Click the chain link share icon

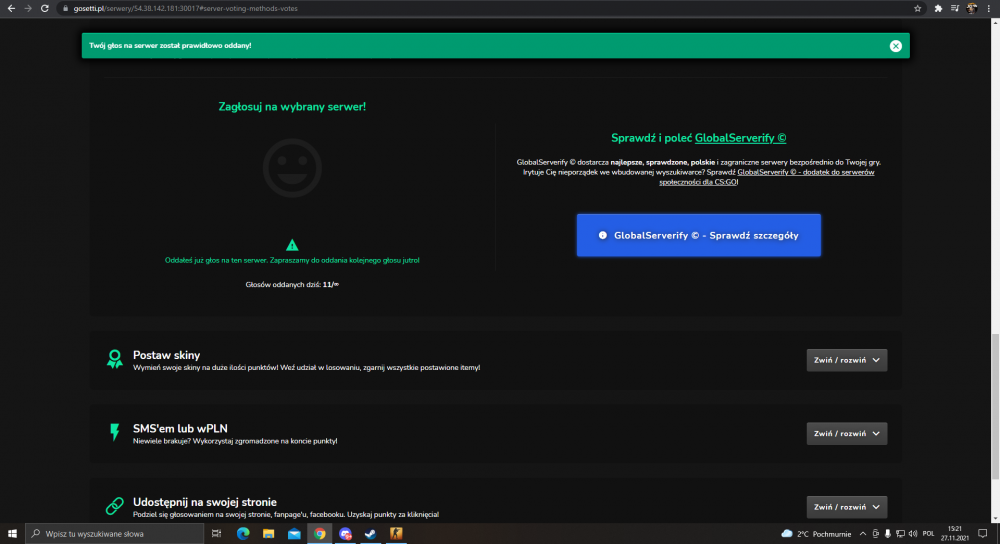pyautogui.click(x=115, y=506)
